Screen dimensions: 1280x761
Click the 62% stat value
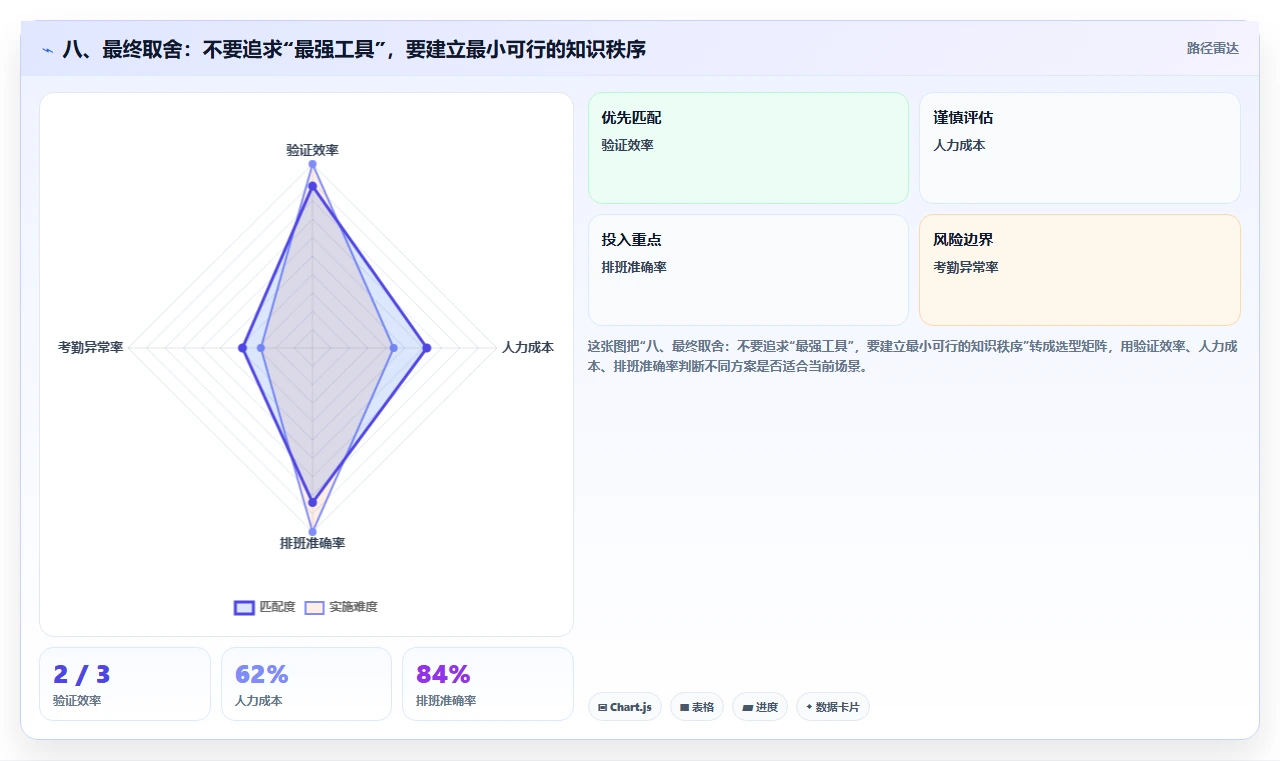tap(262, 674)
